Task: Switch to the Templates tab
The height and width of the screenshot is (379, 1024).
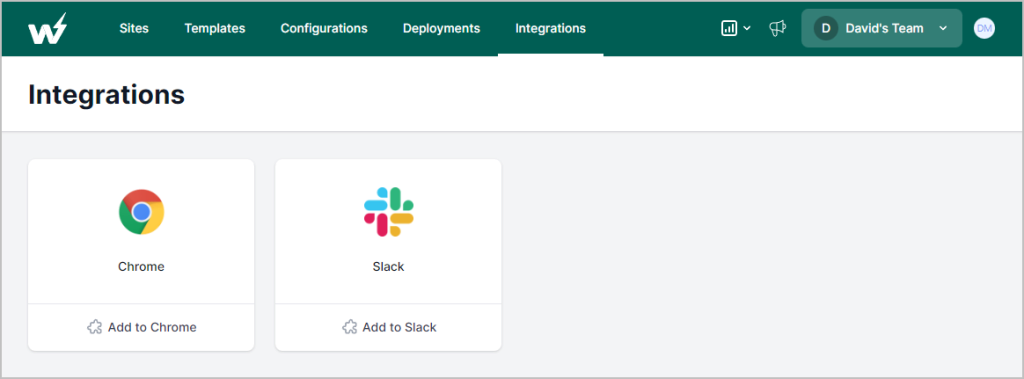Action: click(x=215, y=28)
